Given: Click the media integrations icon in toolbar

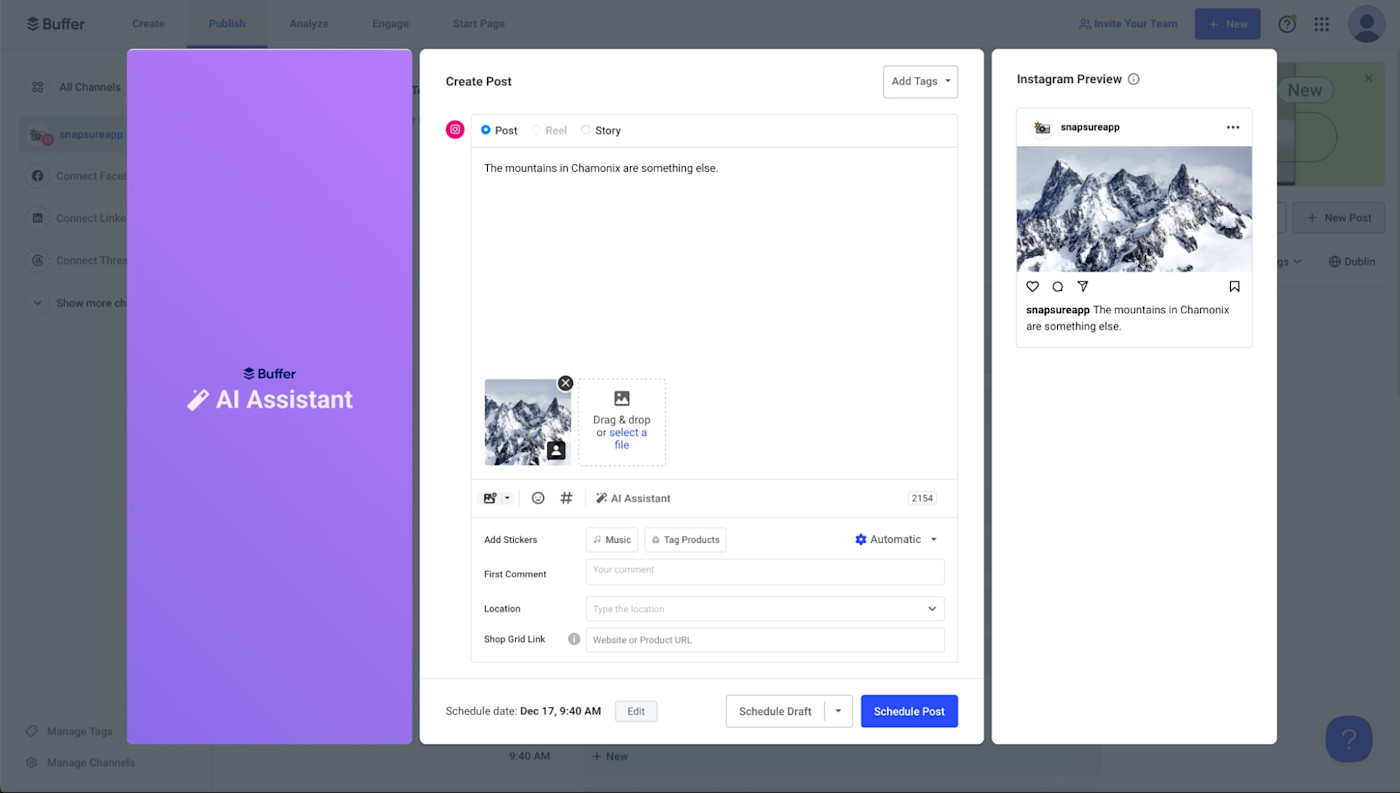Looking at the screenshot, I should (x=490, y=498).
